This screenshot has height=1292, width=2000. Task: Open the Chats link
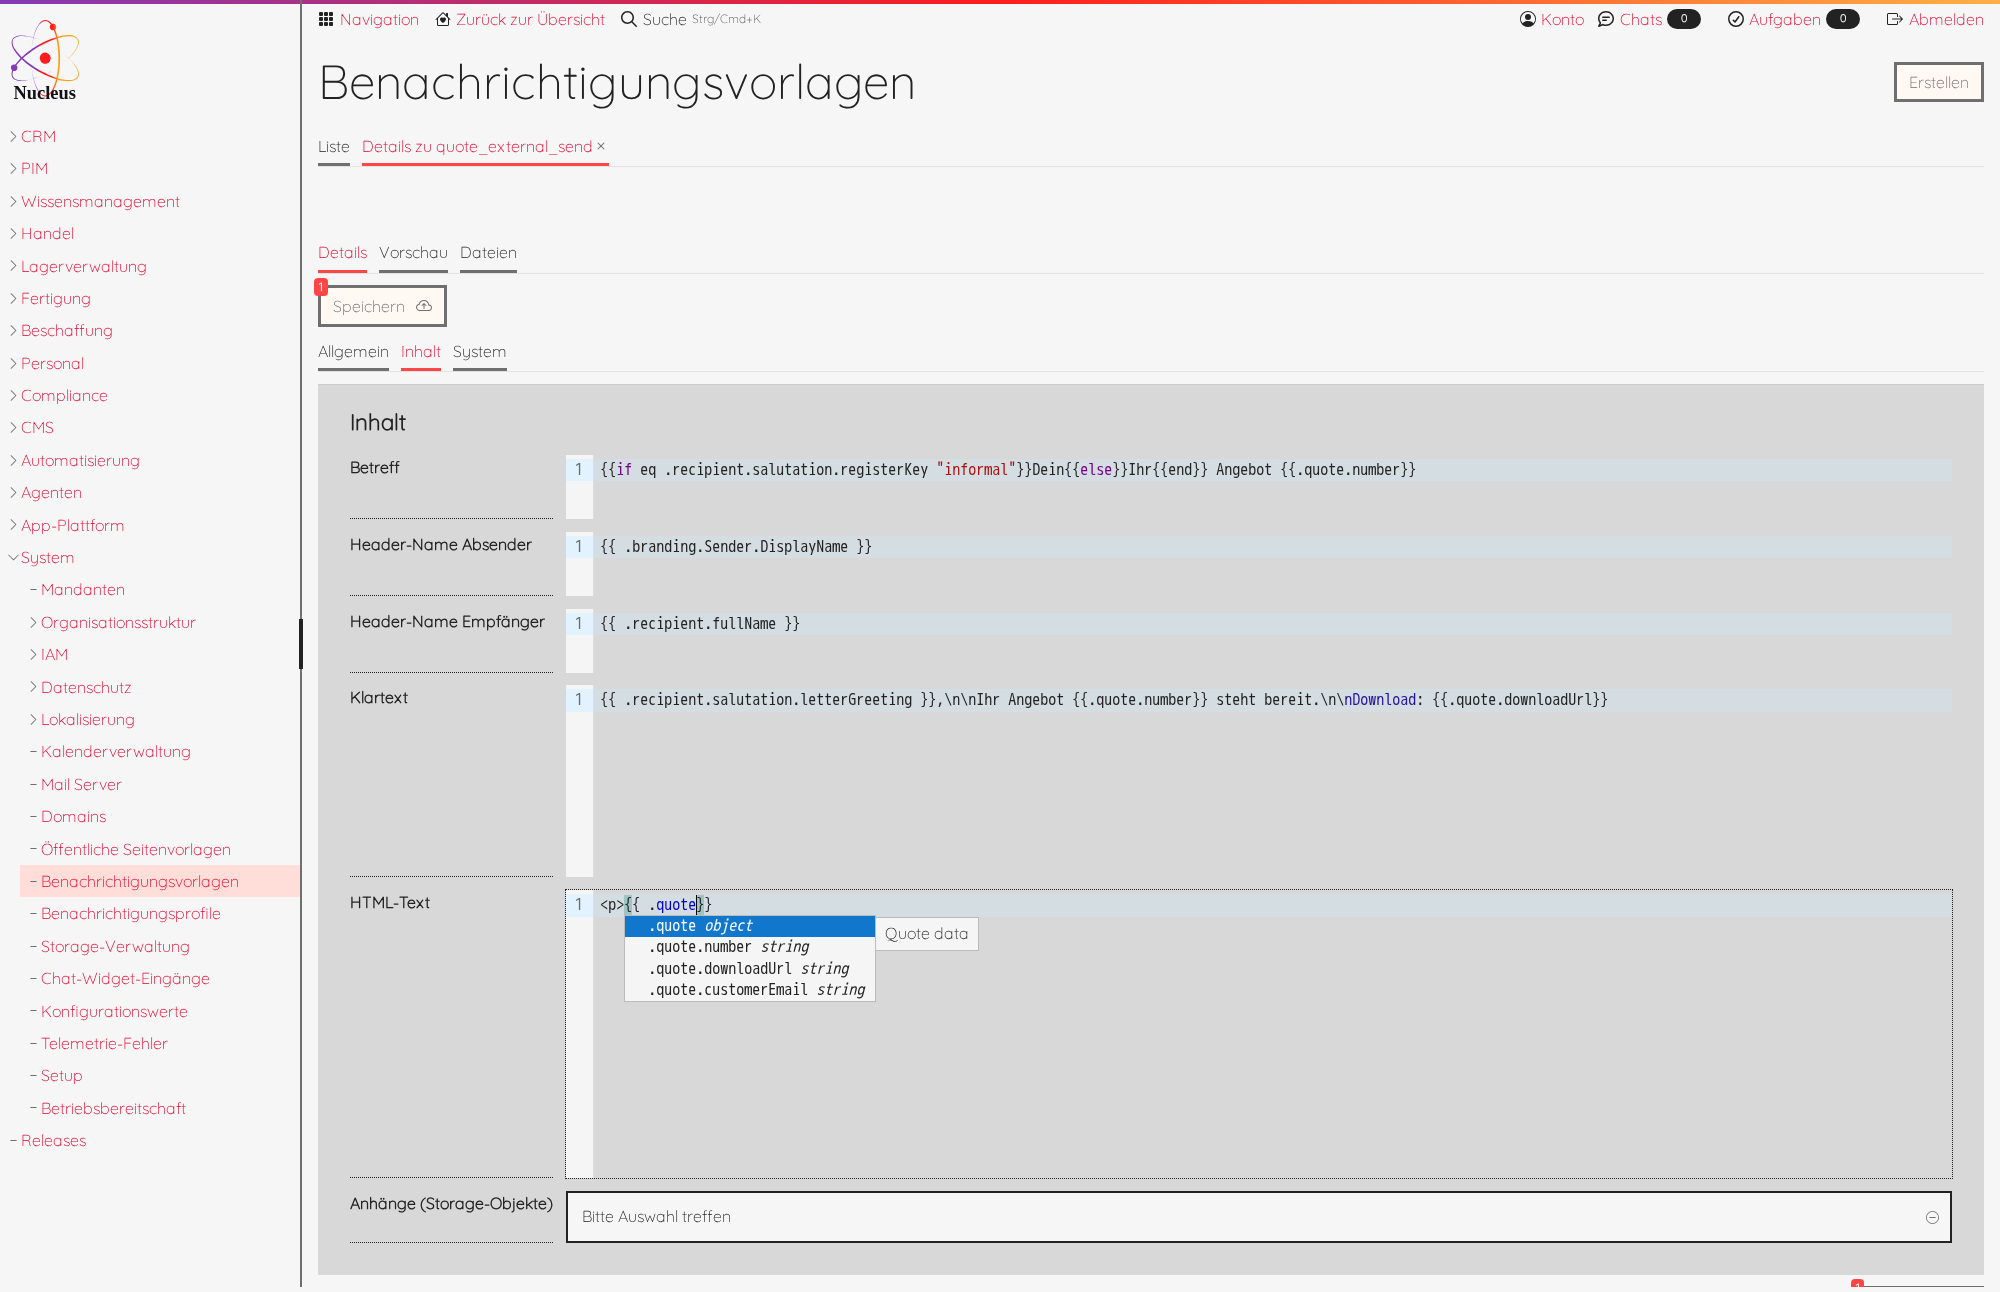(1641, 19)
